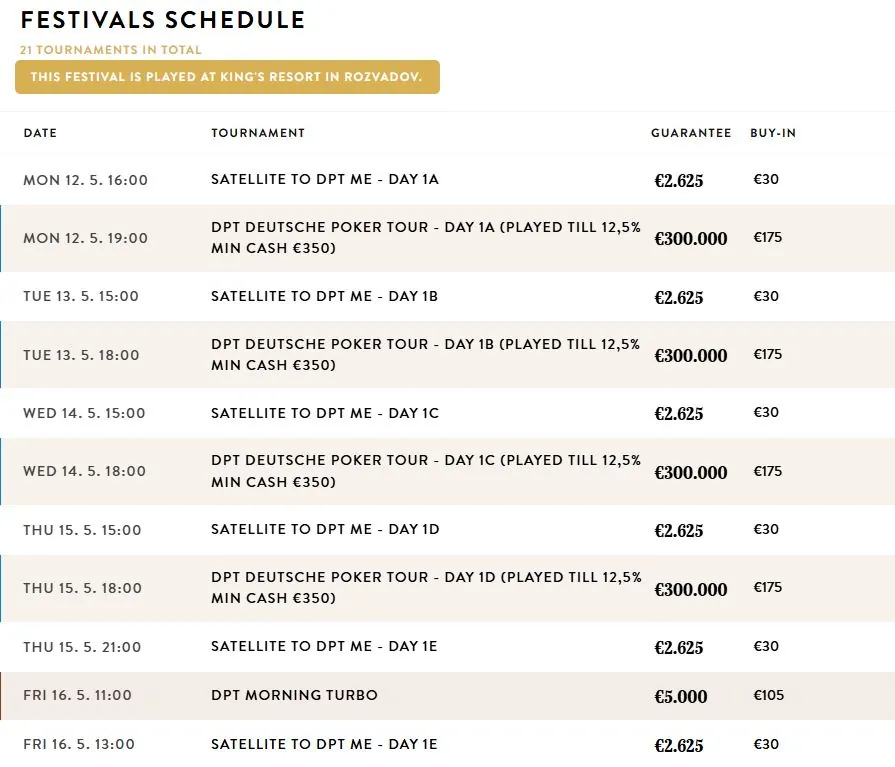Click the Guarantee column header

pos(691,133)
